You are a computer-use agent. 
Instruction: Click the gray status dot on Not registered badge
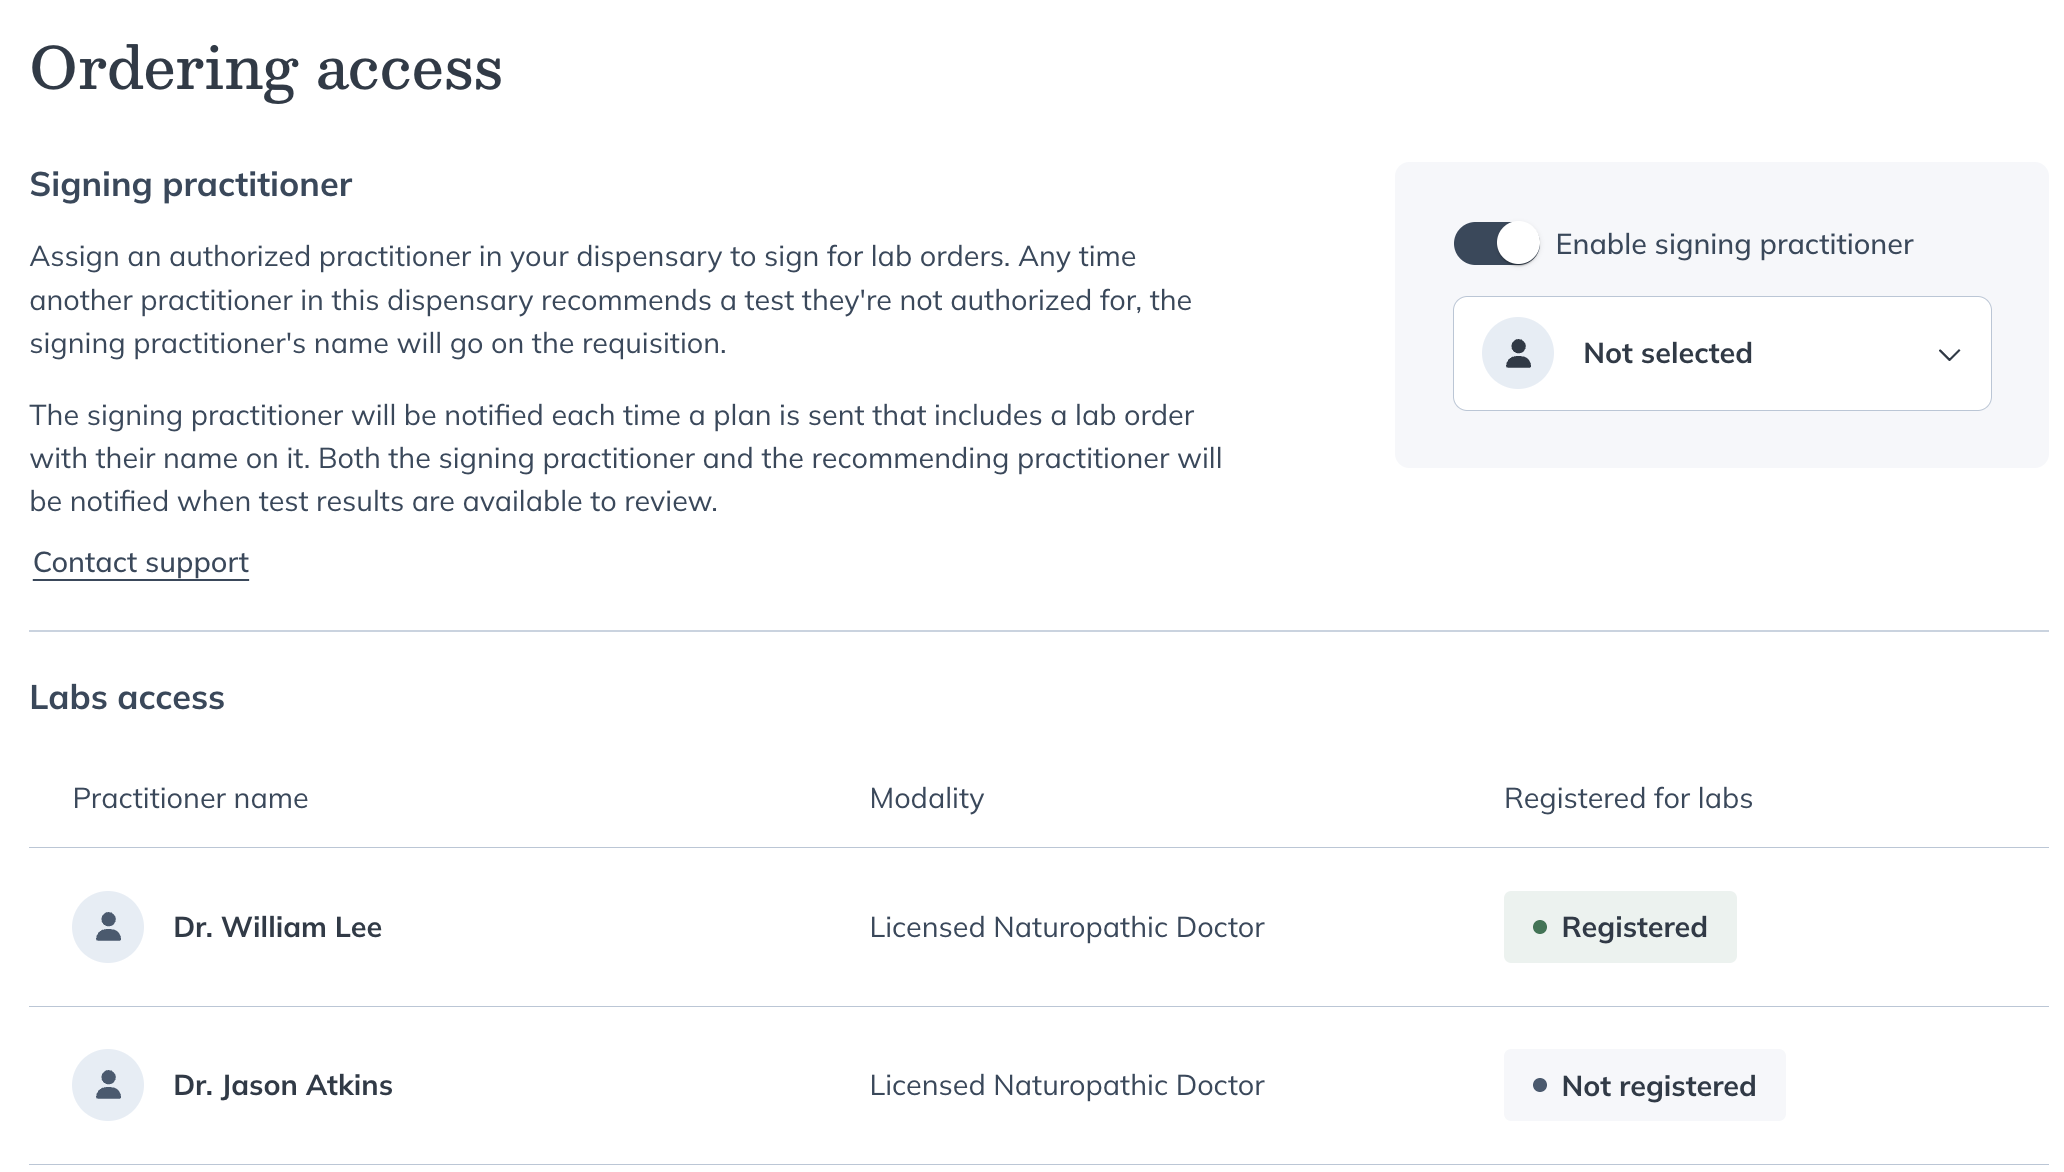(x=1541, y=1085)
